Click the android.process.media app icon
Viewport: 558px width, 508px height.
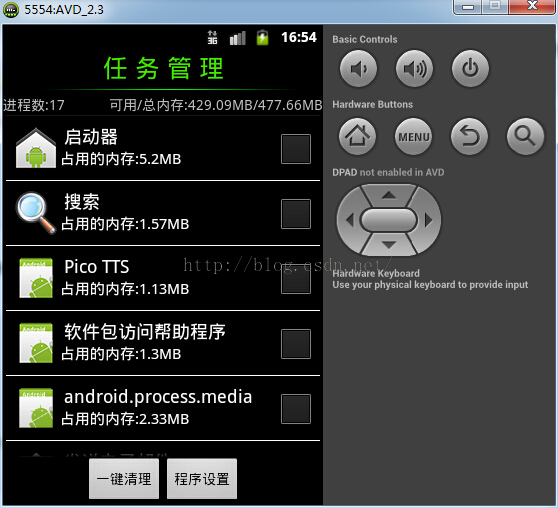click(x=36, y=408)
